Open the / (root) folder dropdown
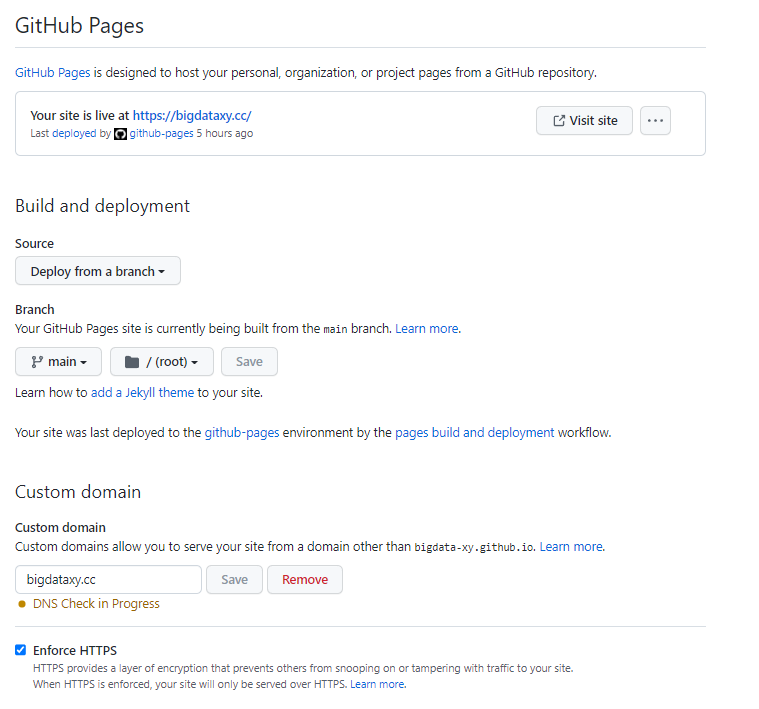Image resolution: width=759 pixels, height=709 pixels. tap(162, 362)
